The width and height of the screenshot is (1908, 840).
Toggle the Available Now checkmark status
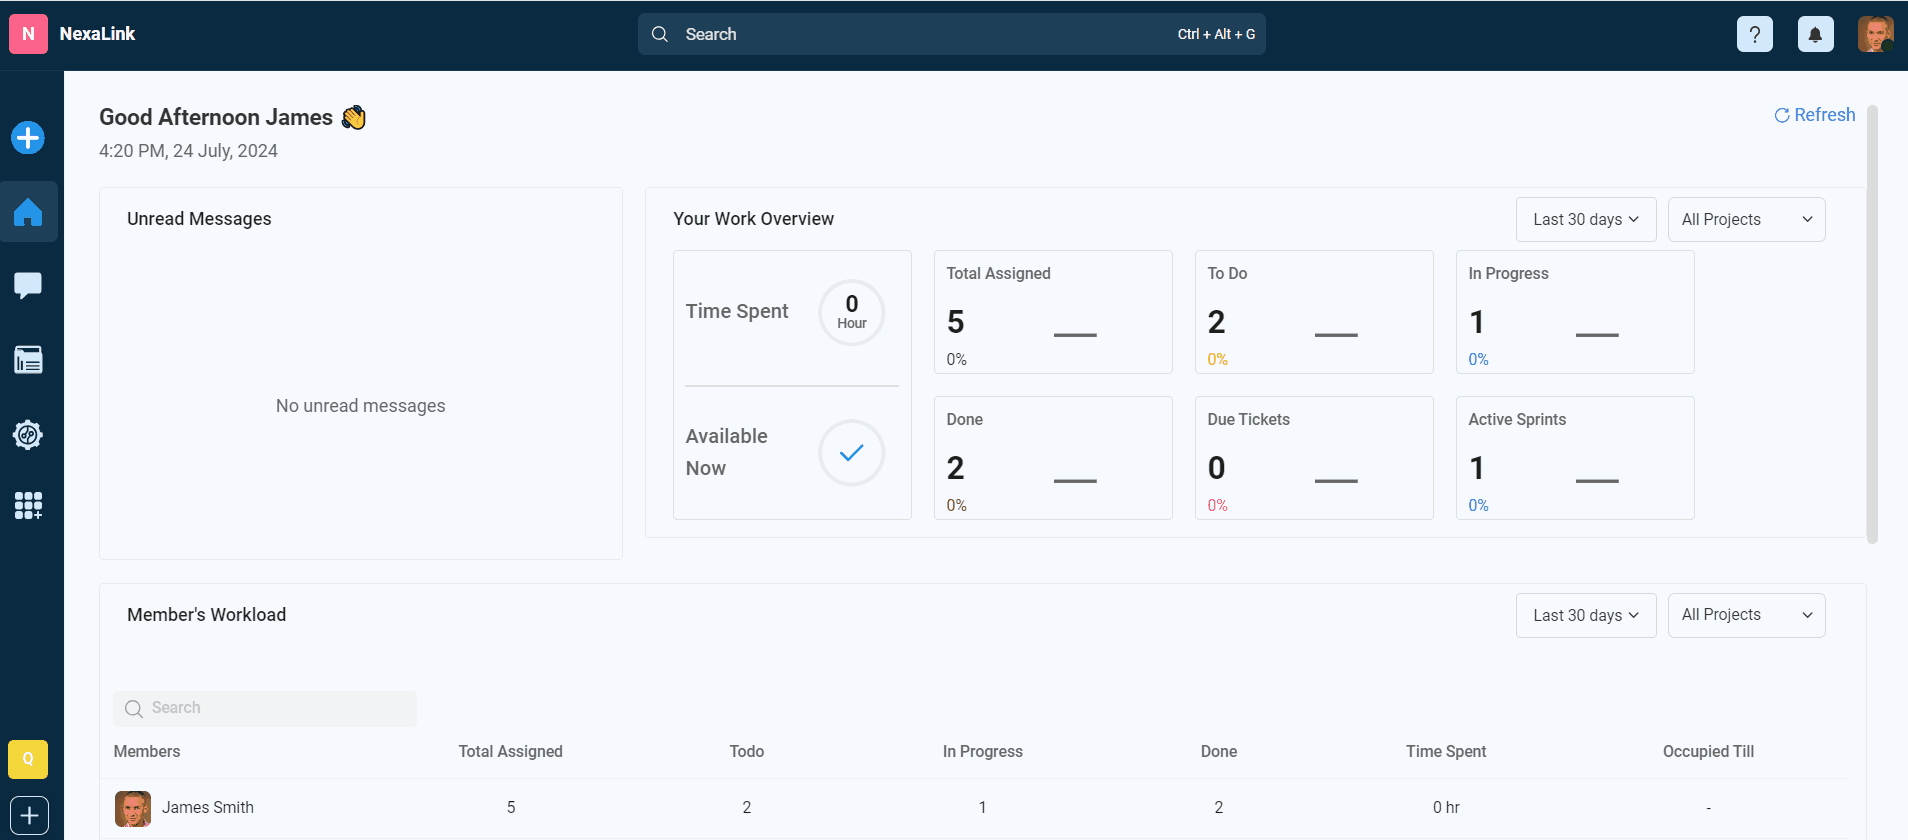(x=851, y=453)
